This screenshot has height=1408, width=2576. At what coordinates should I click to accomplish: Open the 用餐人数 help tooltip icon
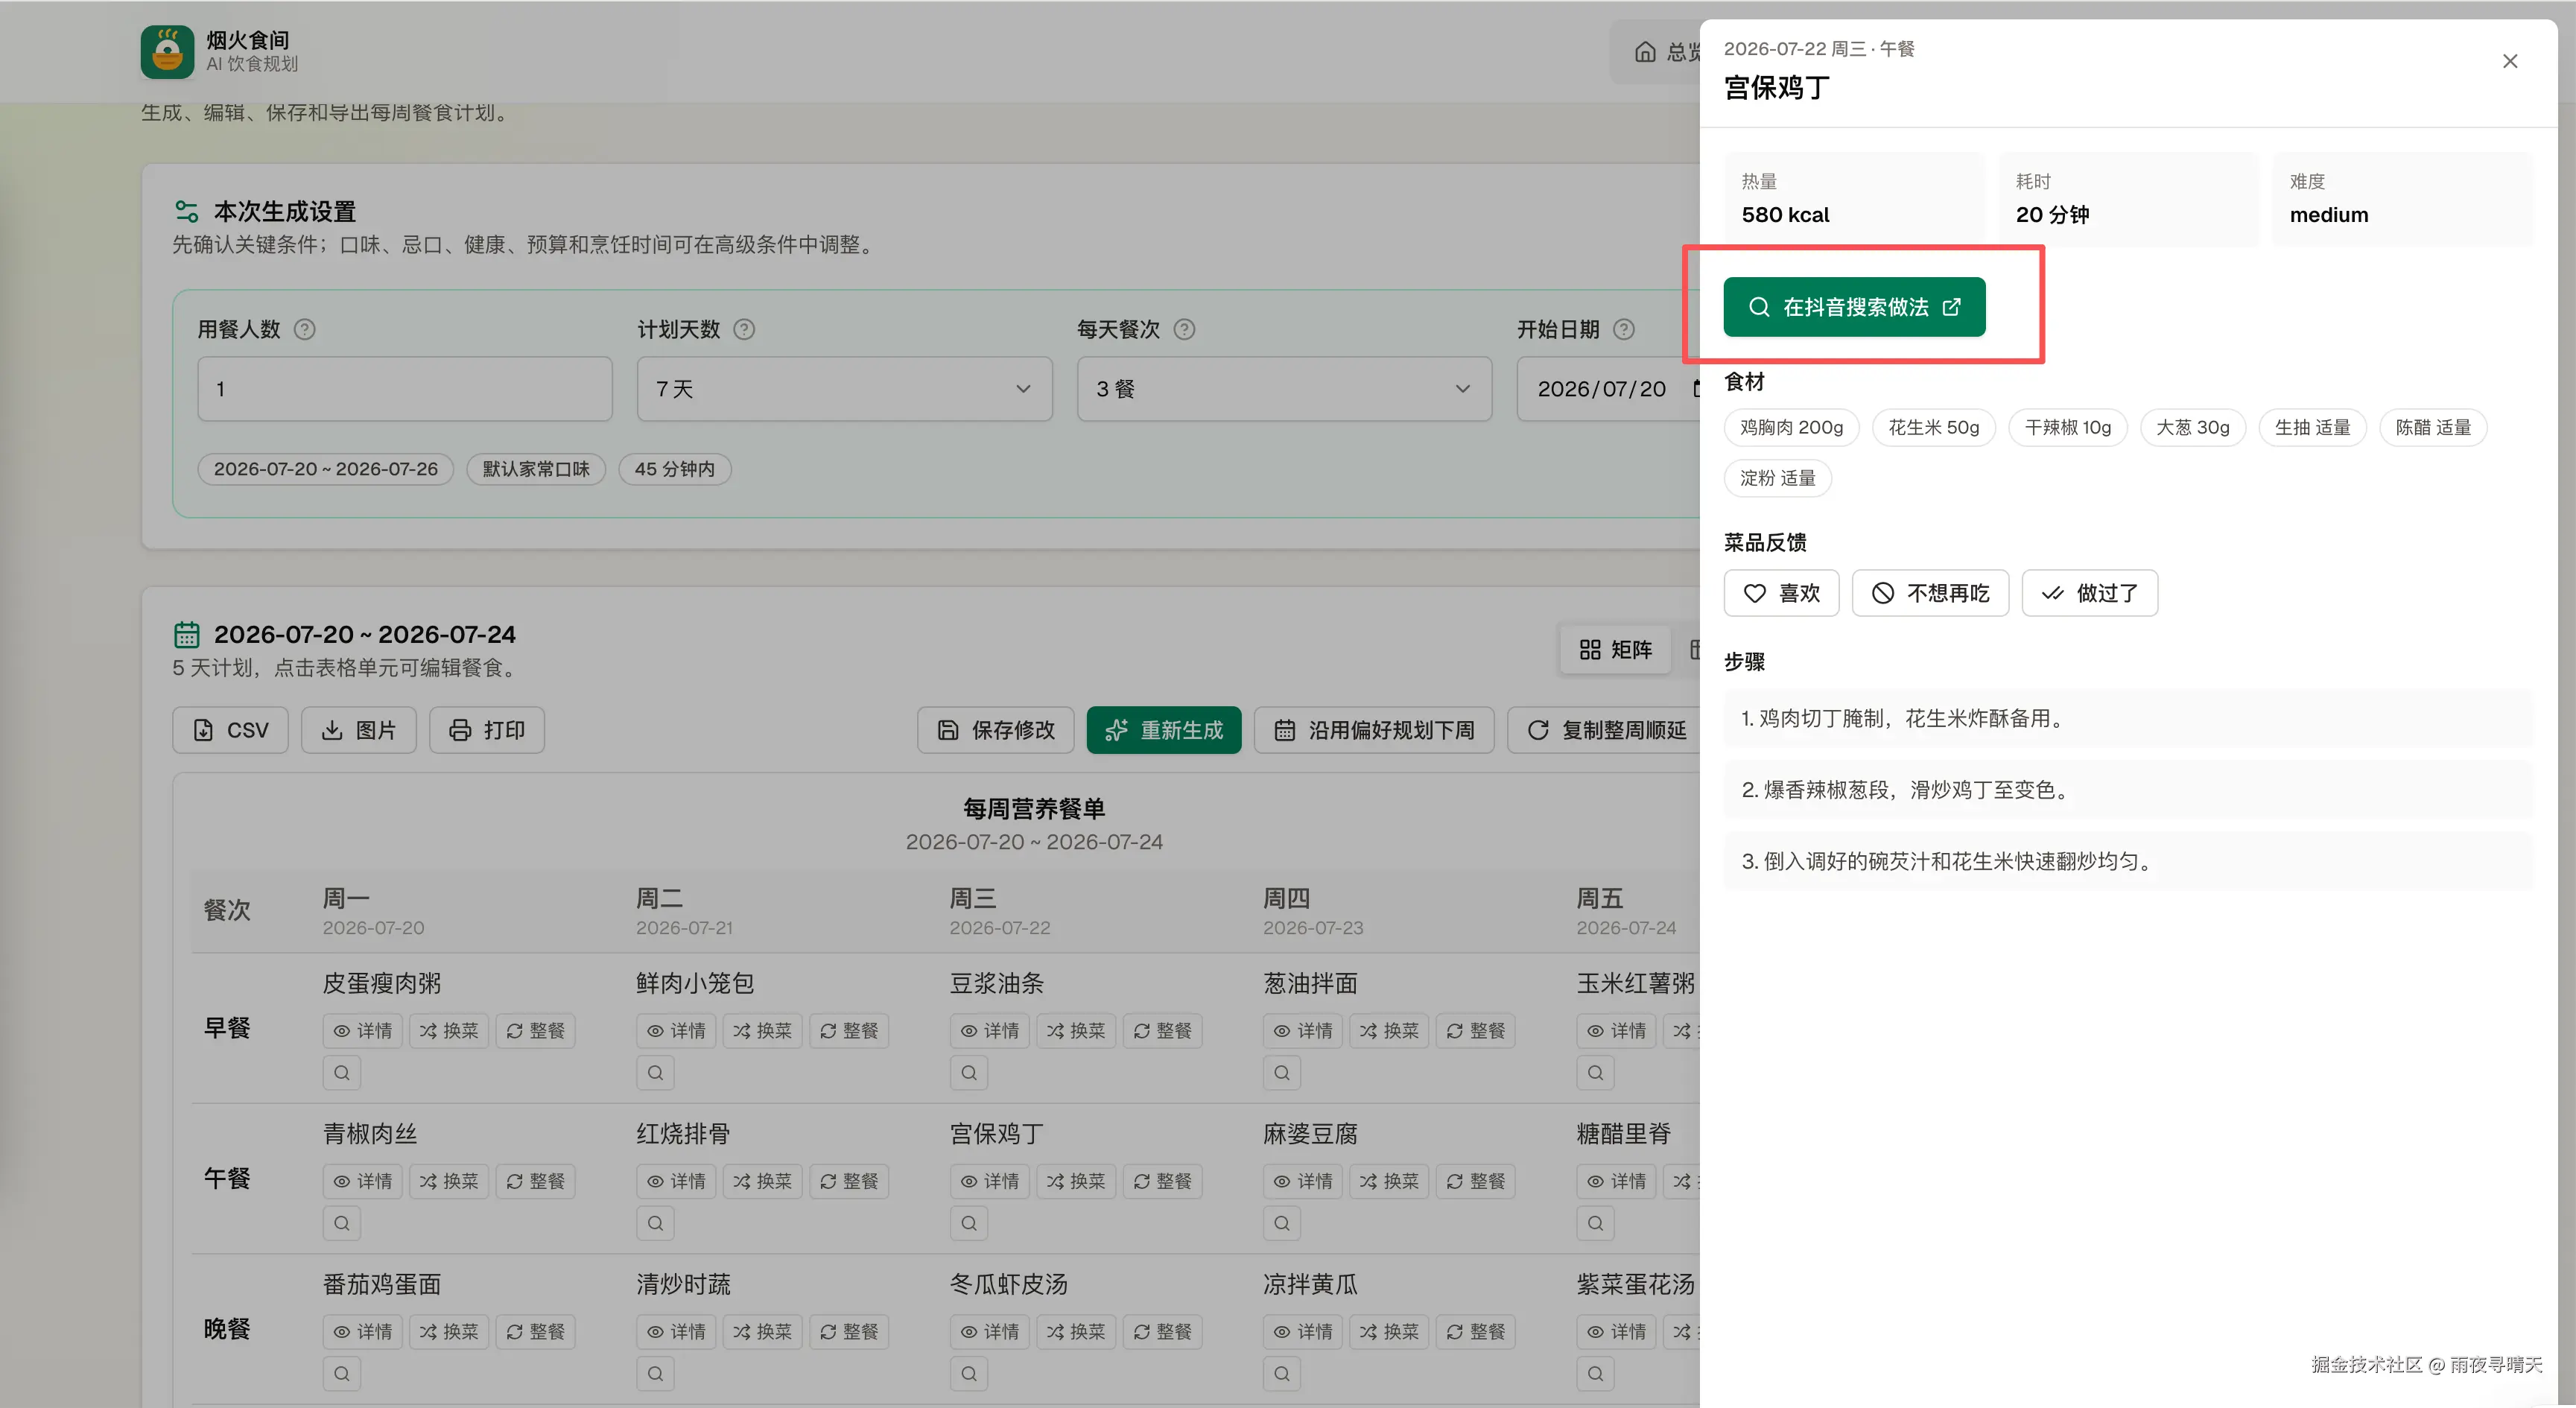click(305, 329)
